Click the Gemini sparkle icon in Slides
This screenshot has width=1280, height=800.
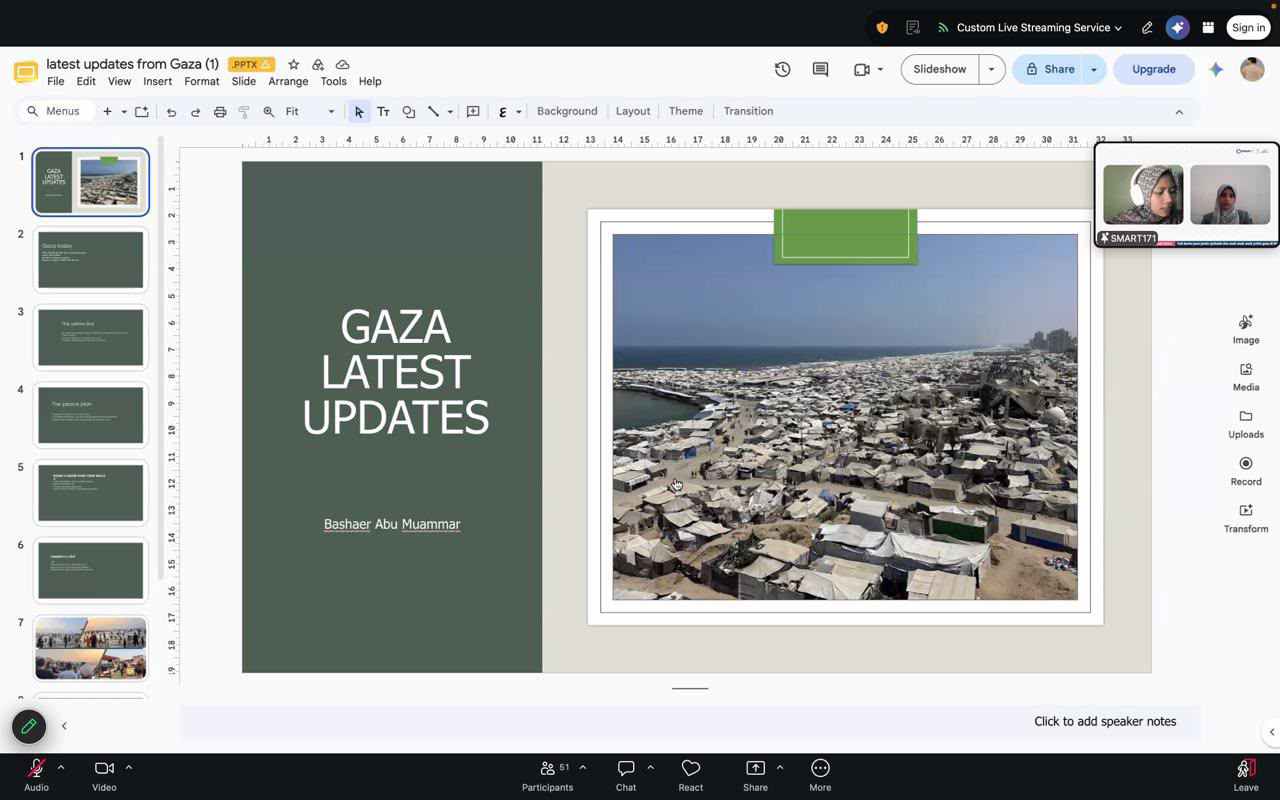[x=1216, y=69]
